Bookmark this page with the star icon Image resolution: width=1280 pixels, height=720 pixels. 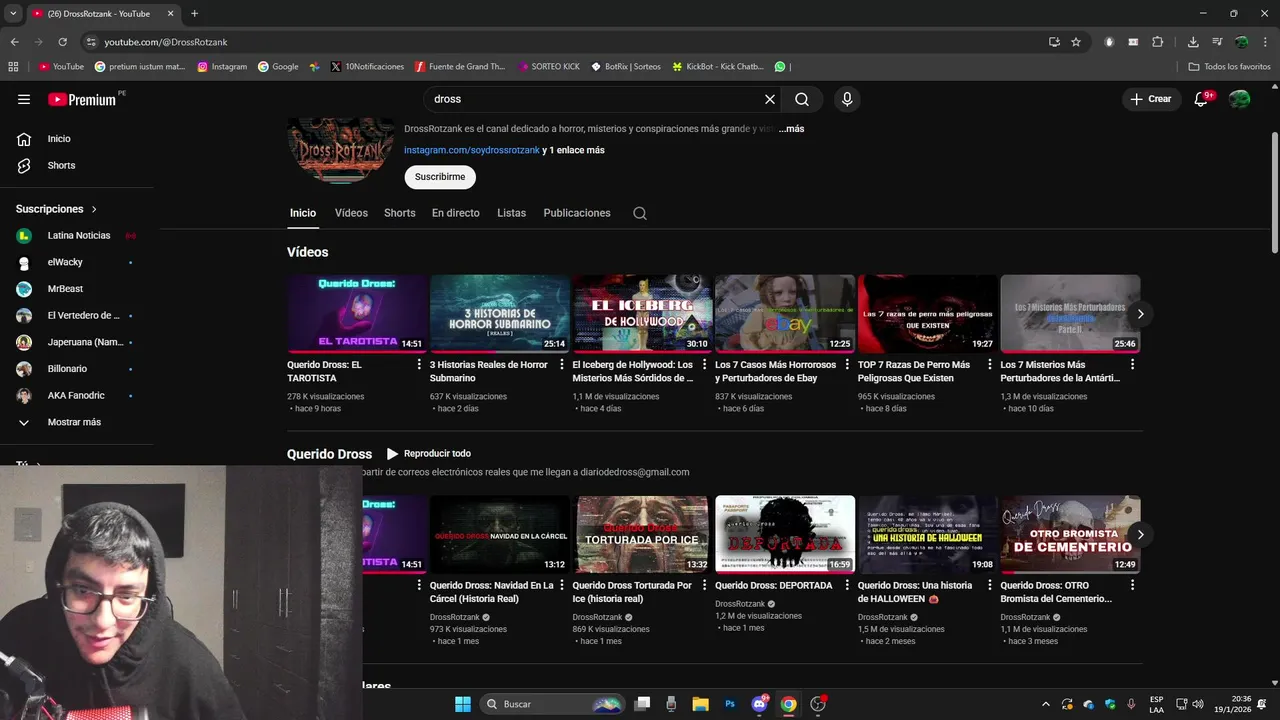(x=1076, y=42)
